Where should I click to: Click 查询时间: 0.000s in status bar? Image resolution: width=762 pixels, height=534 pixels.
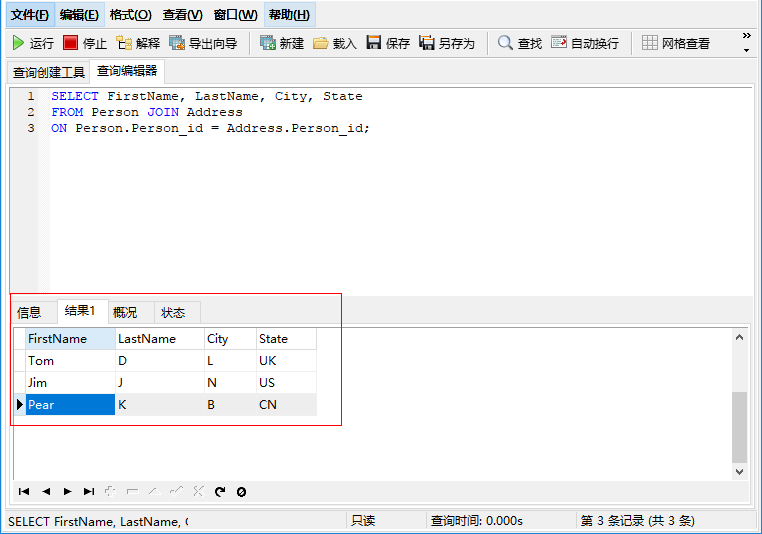pyautogui.click(x=477, y=521)
